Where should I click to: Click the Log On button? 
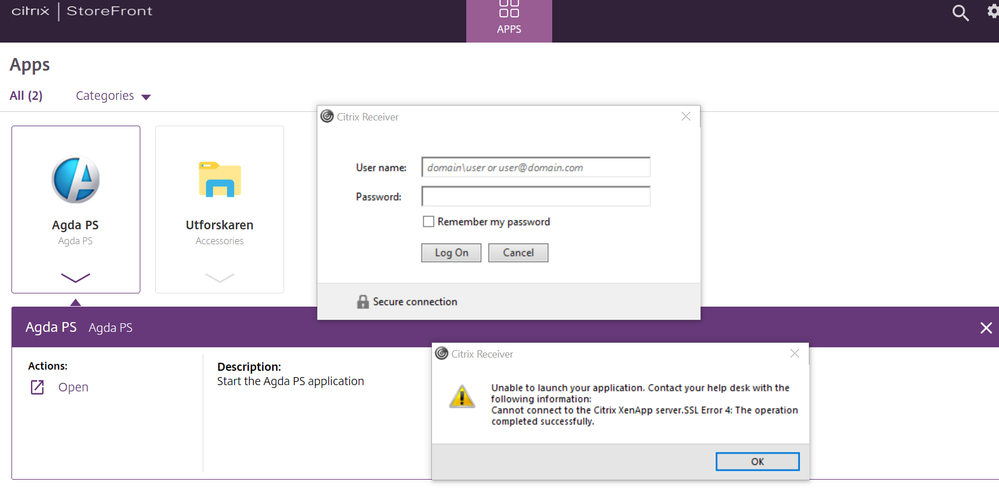(x=451, y=252)
